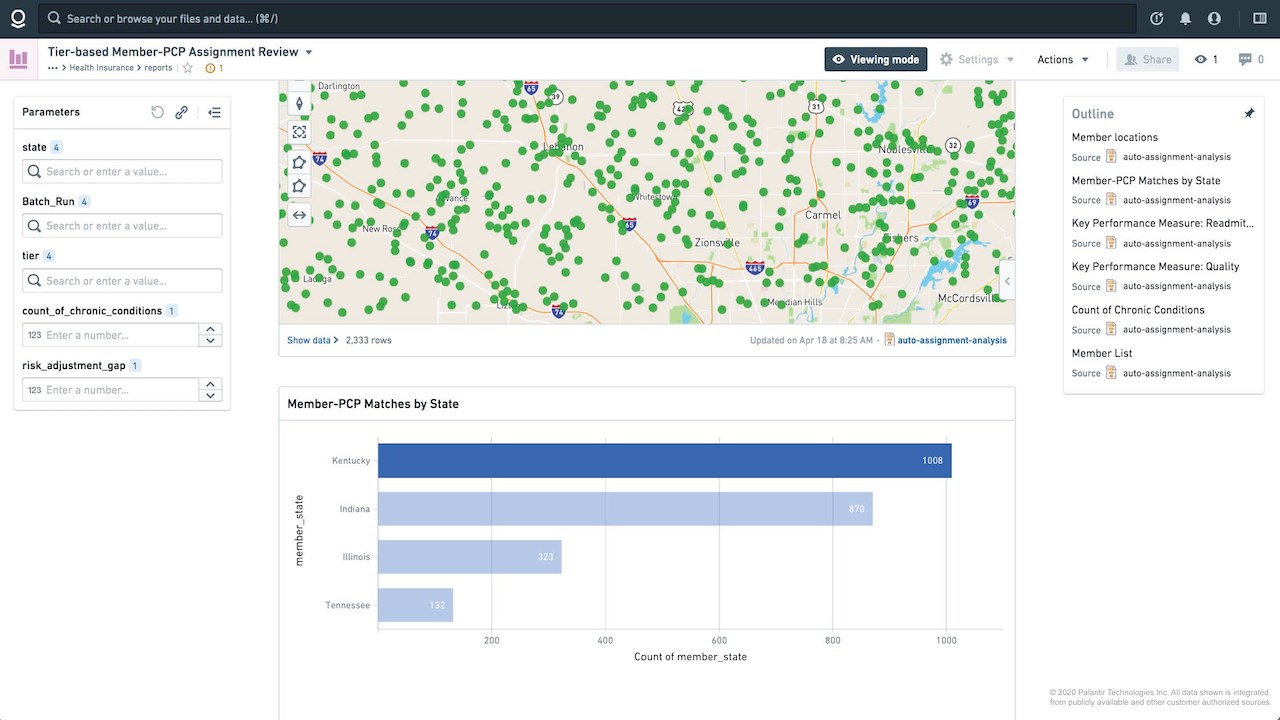Screen dimensions: 1280x720
Task: Open the Settings dropdown
Action: [x=977, y=60]
